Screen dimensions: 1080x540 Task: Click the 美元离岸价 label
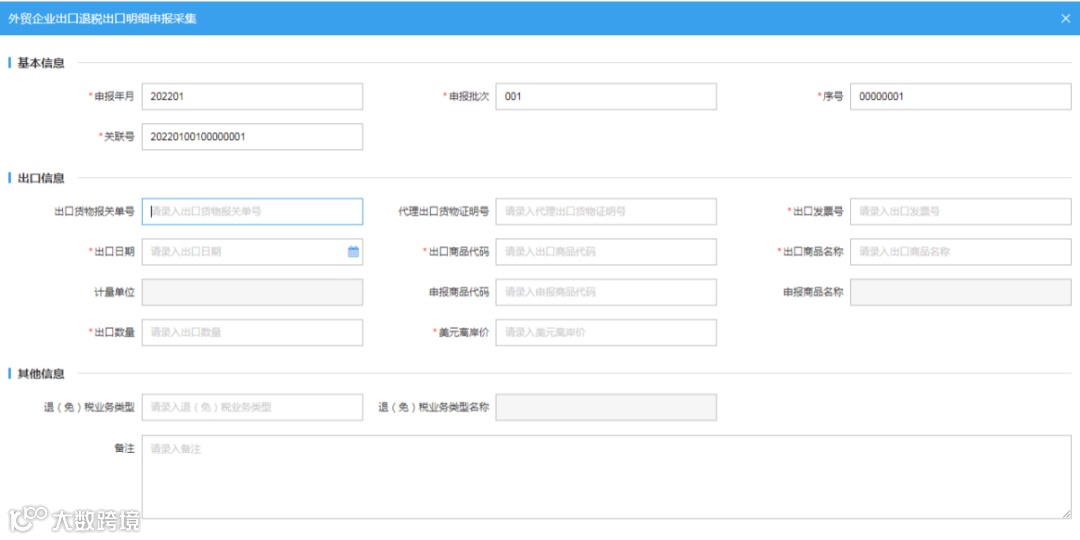click(x=463, y=333)
